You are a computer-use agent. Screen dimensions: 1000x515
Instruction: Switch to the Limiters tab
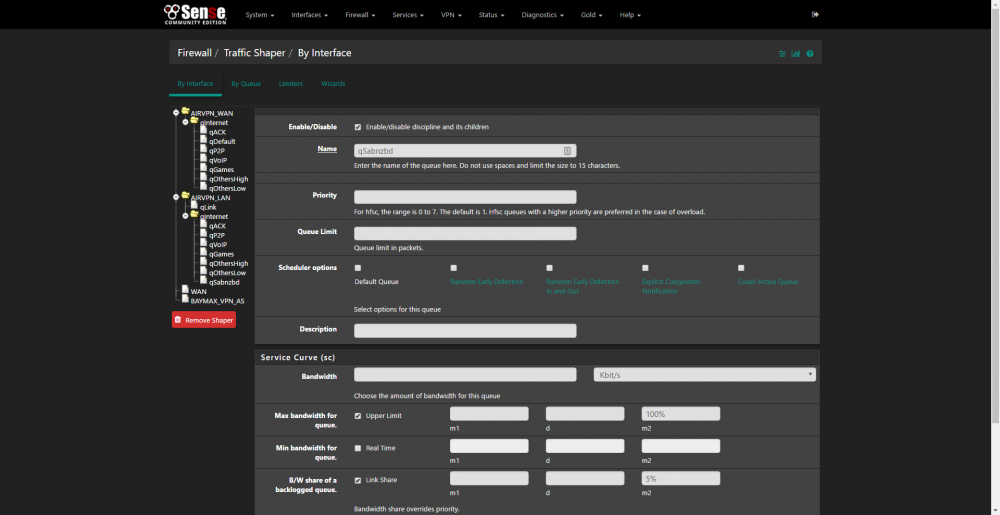[x=291, y=83]
